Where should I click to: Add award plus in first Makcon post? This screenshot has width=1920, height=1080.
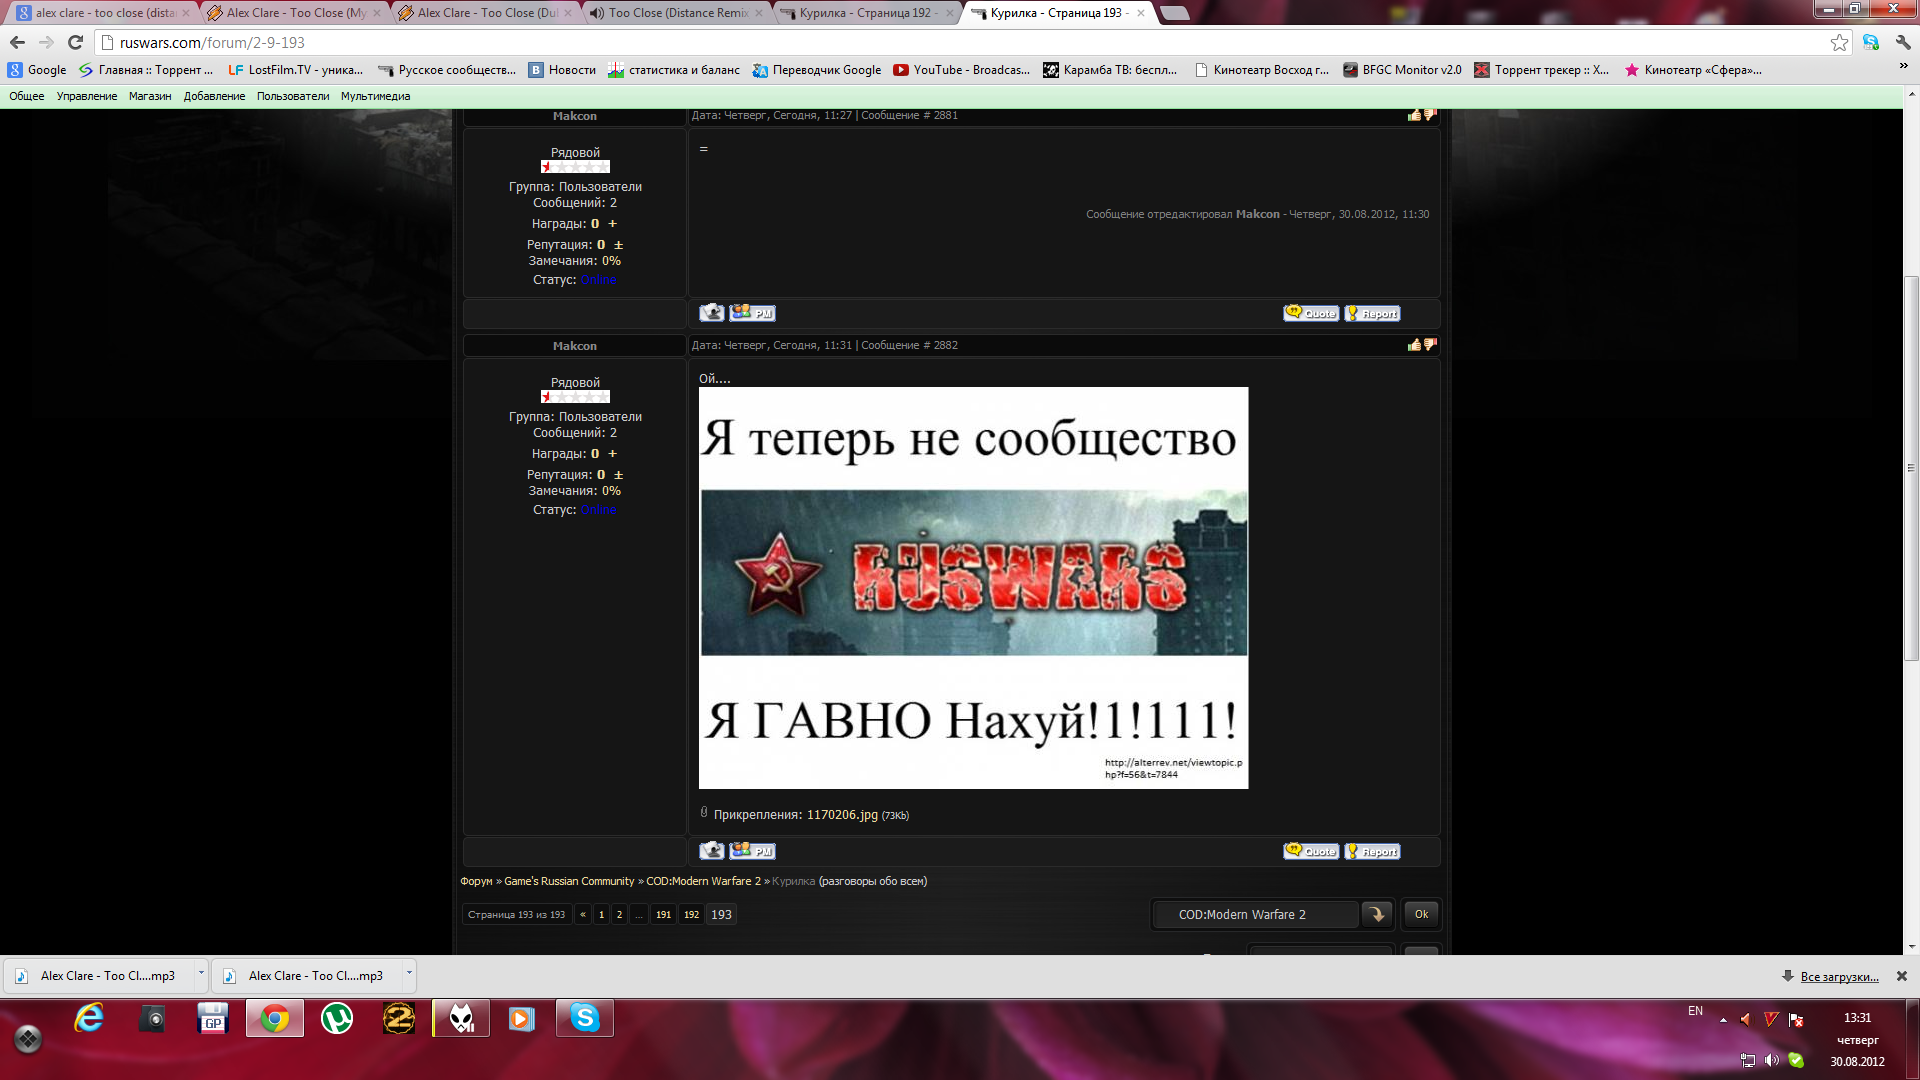pos(613,224)
